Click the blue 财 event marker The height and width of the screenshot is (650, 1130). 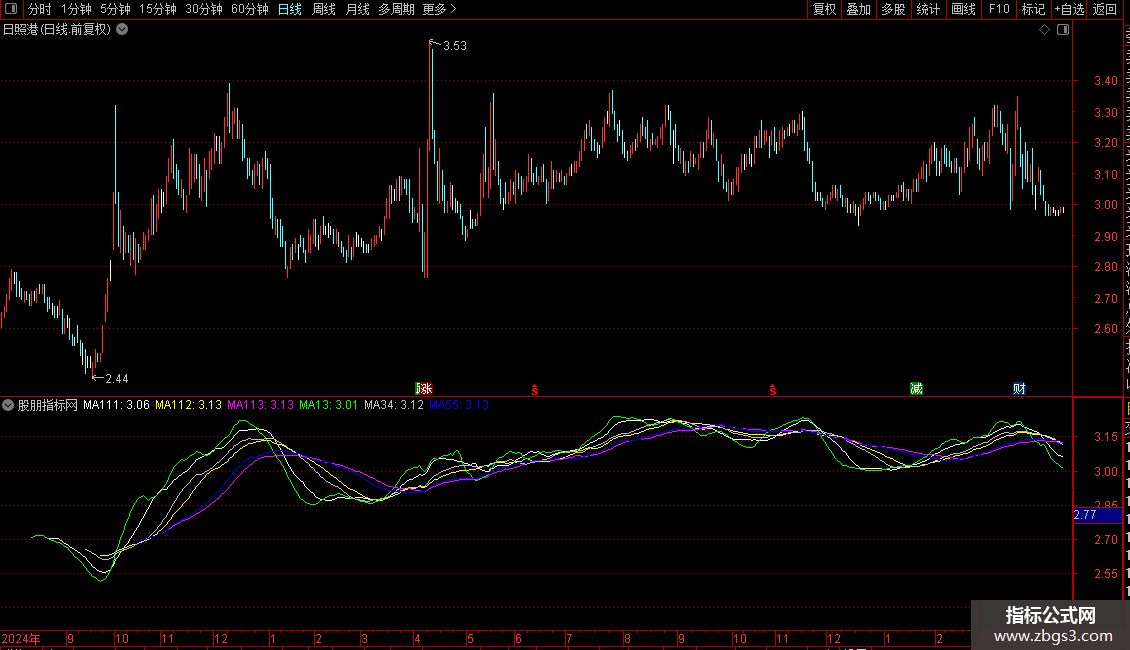click(1019, 389)
